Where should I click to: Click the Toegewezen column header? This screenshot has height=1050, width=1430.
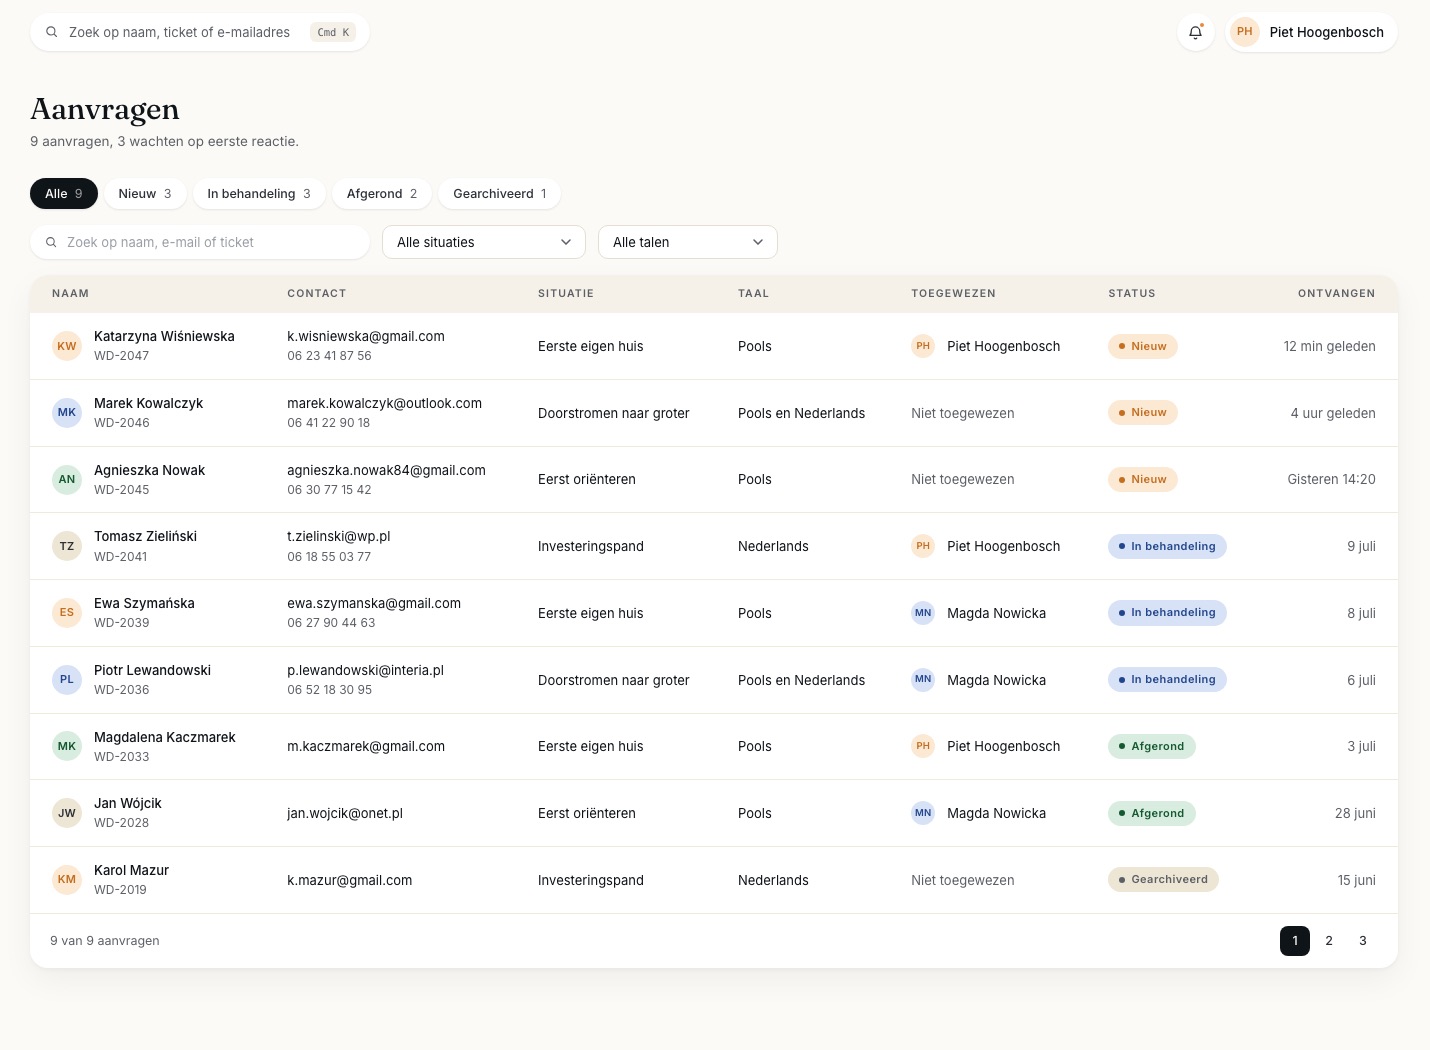click(x=953, y=294)
